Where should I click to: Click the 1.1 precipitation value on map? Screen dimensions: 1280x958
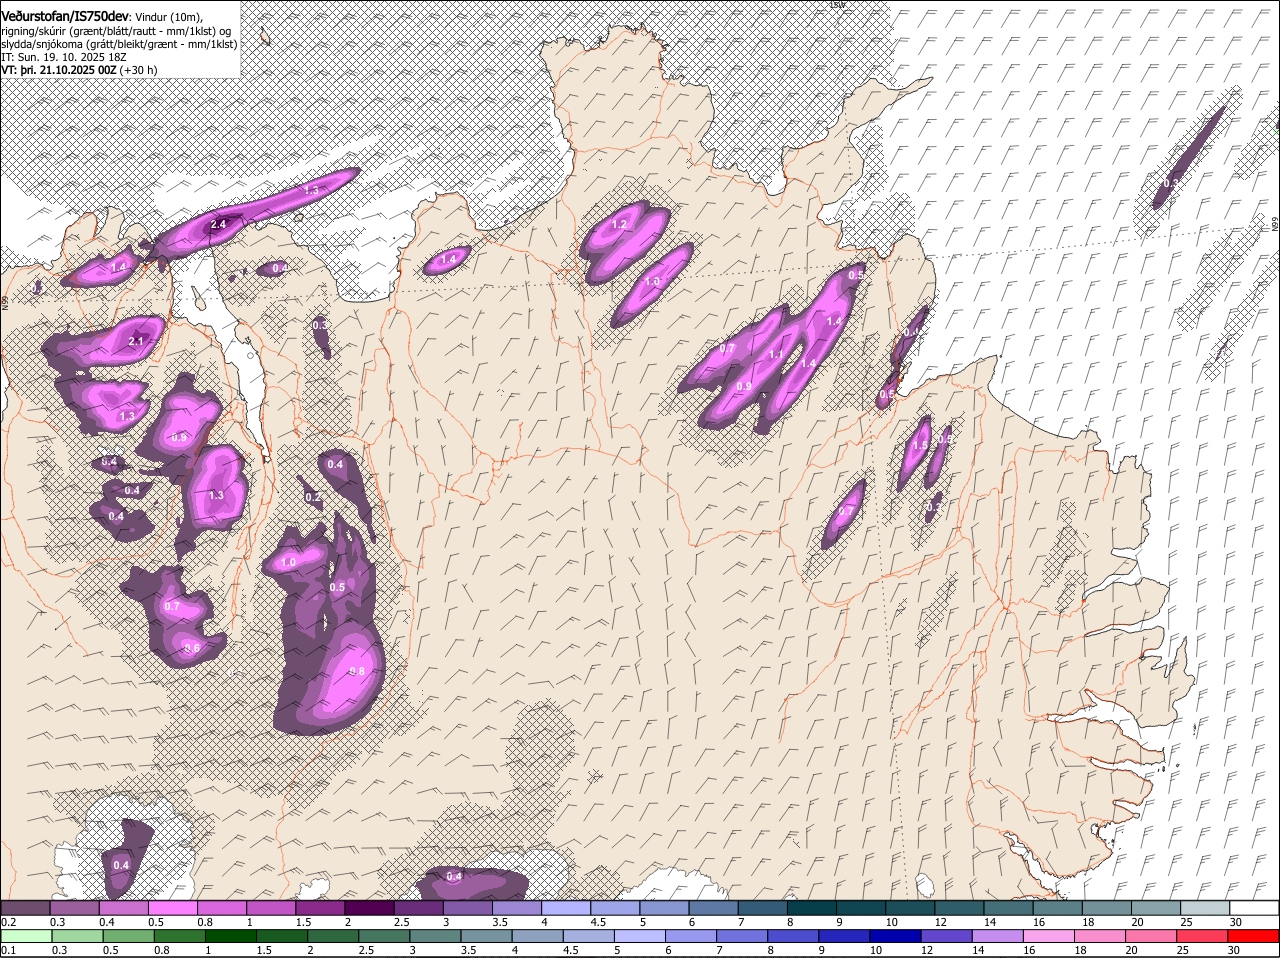776,355
